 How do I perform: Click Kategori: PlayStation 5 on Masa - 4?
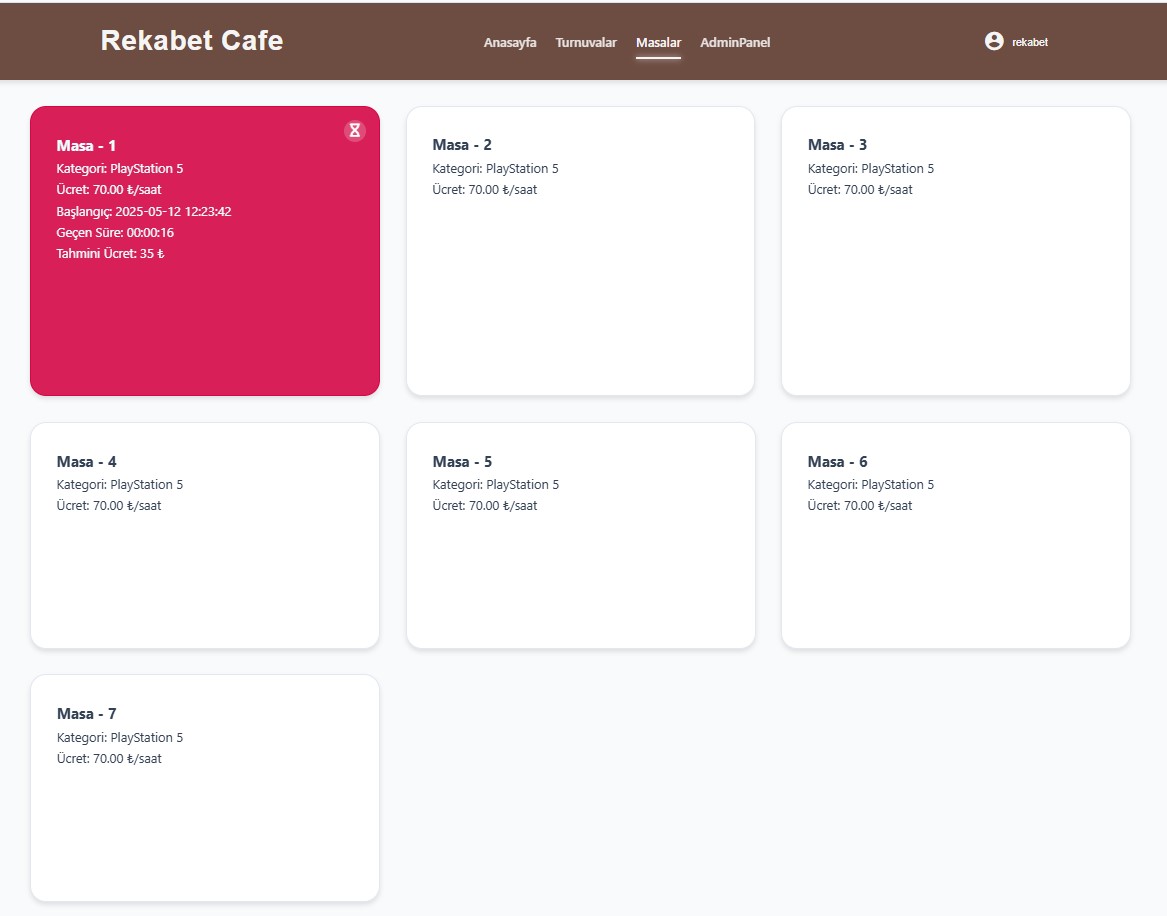120,484
